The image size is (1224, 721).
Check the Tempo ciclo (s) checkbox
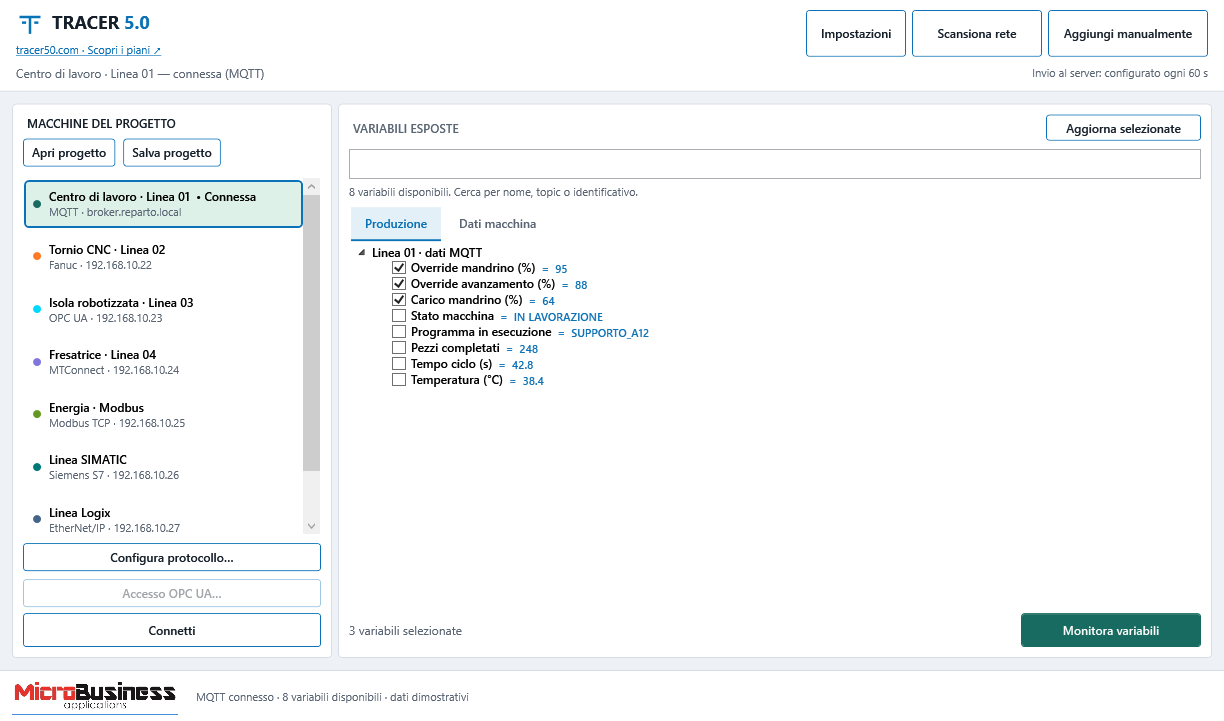[399, 364]
